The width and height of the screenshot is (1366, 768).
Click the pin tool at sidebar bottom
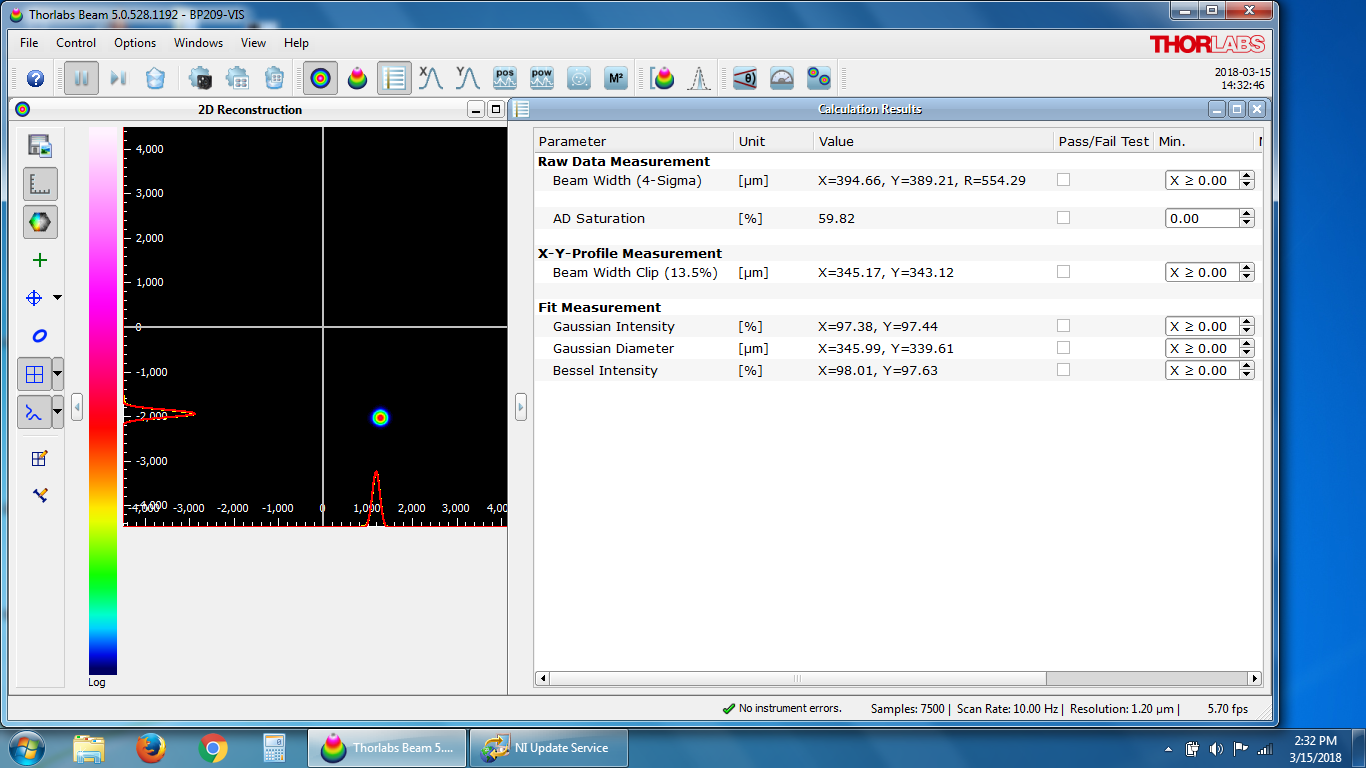[40, 495]
